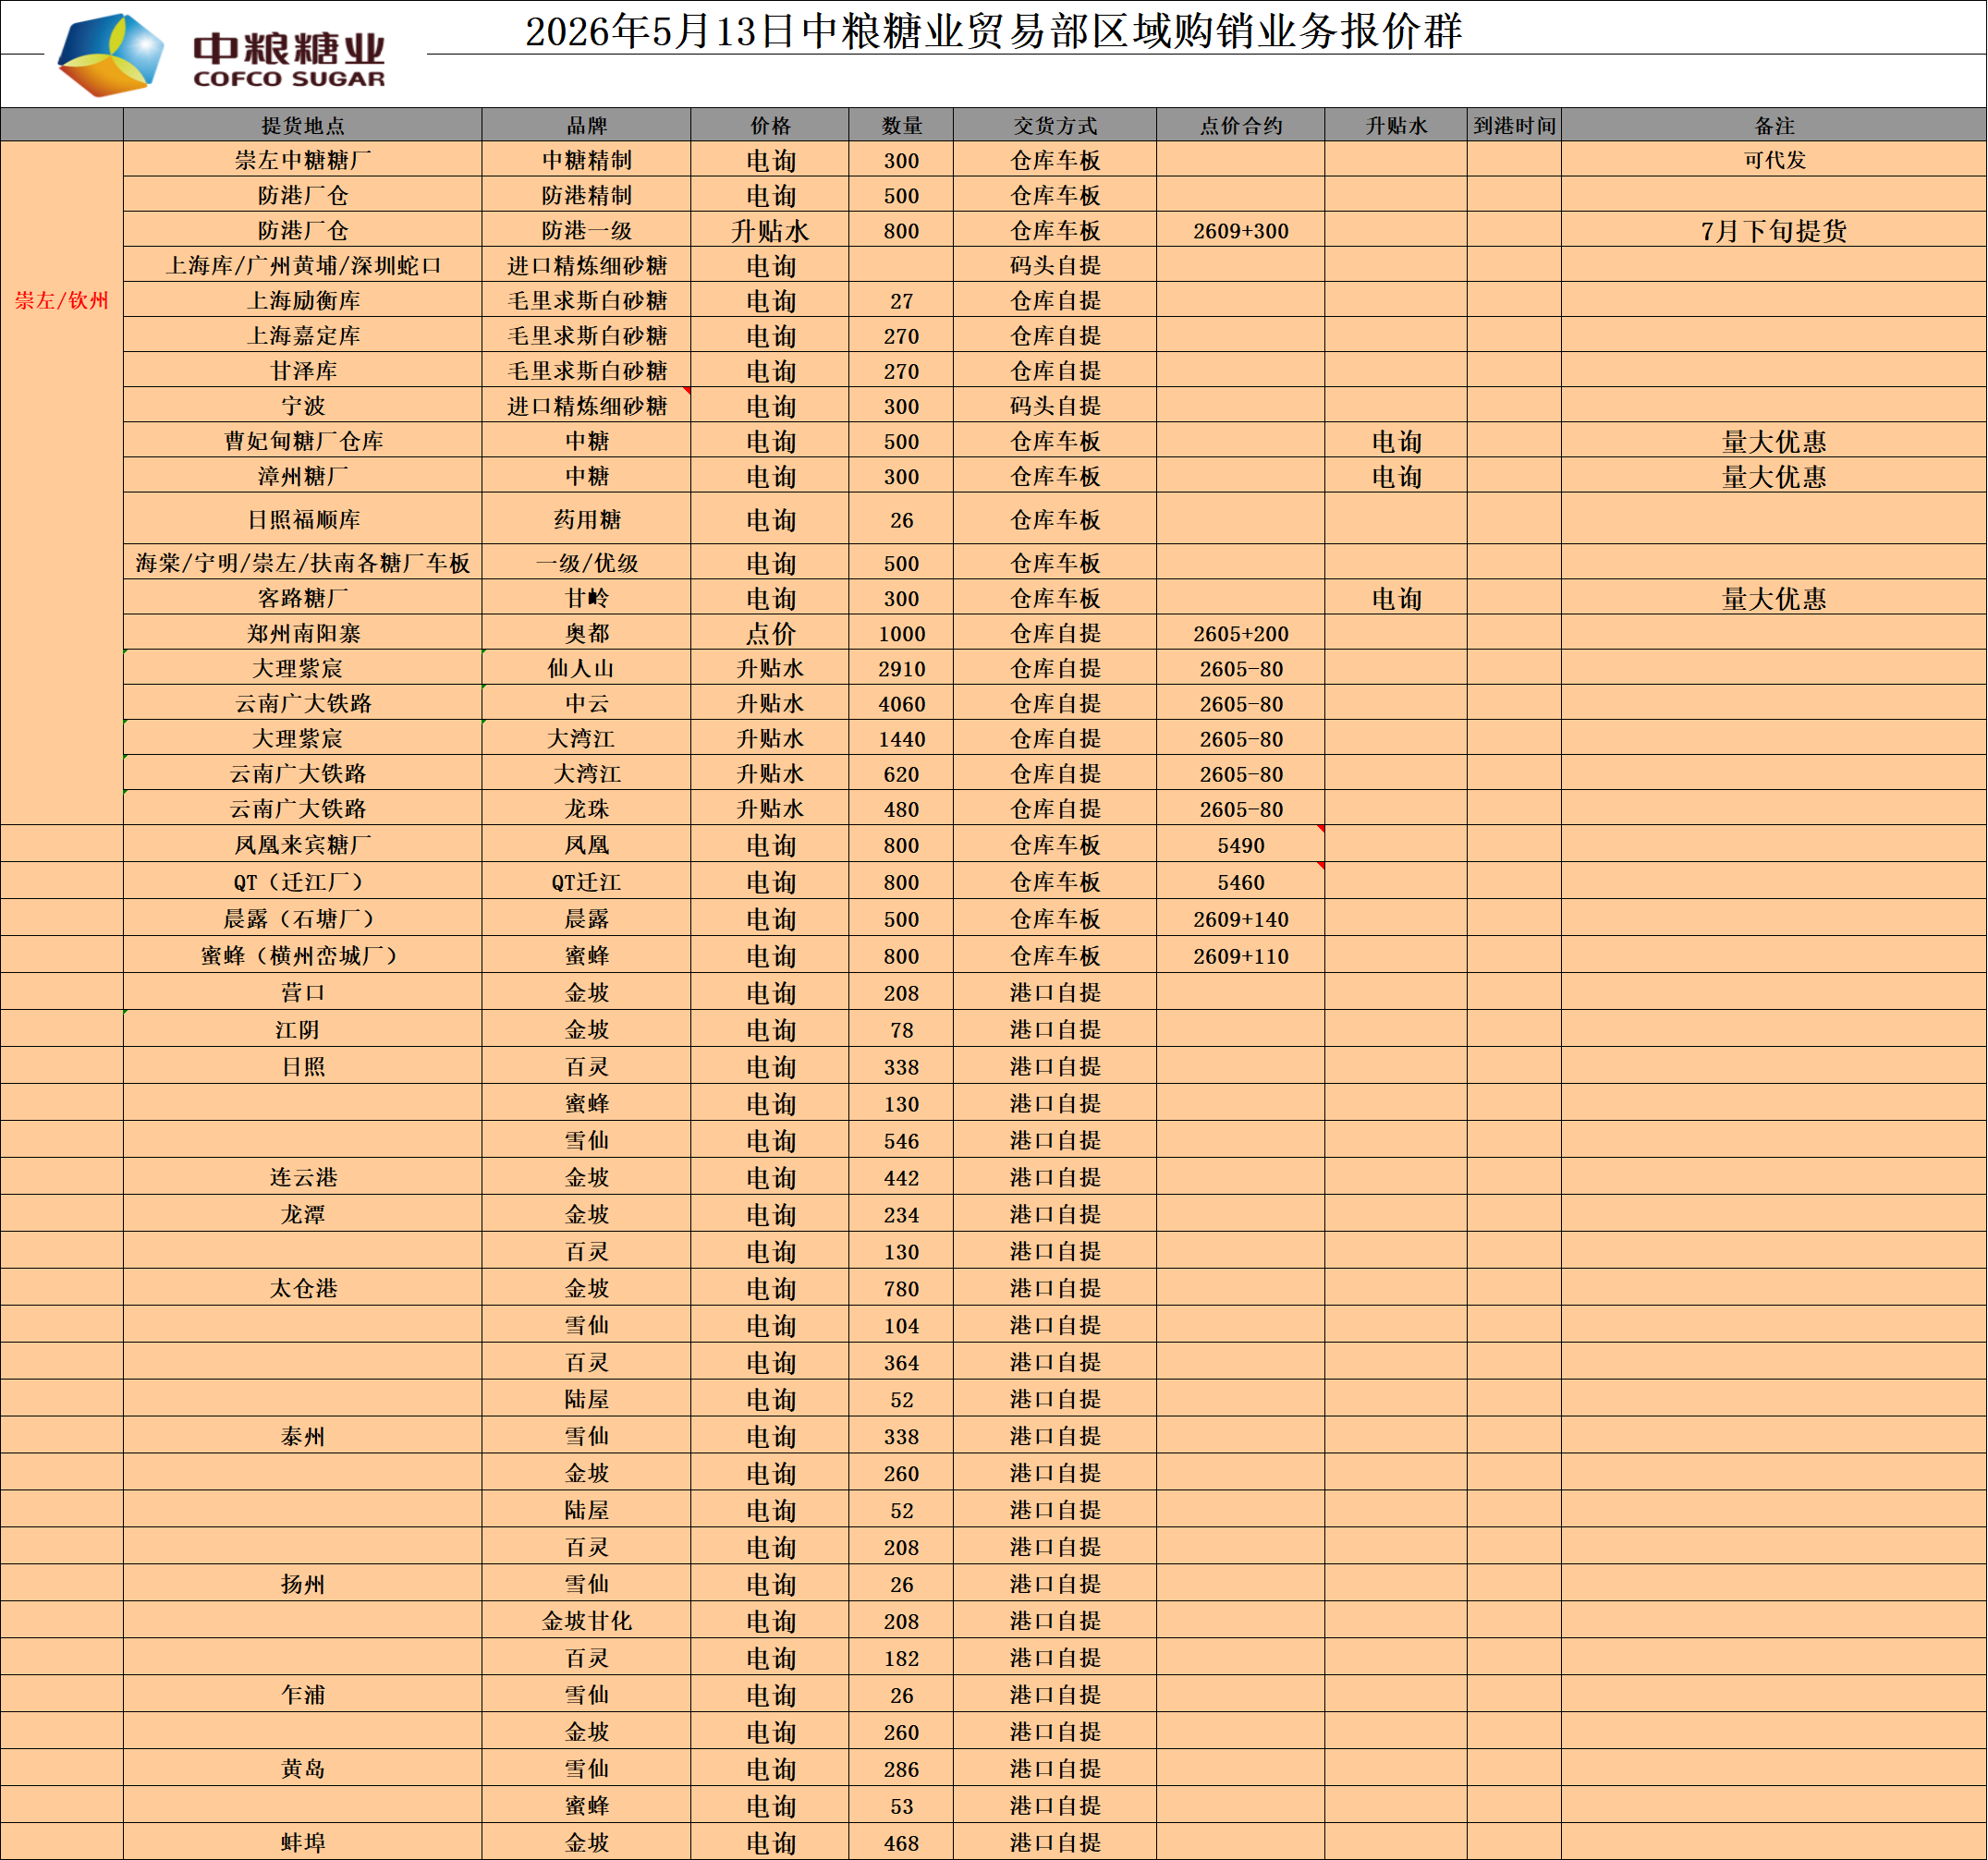The width and height of the screenshot is (1988, 1860).
Task: Select the 数量 column header
Action: (901, 125)
